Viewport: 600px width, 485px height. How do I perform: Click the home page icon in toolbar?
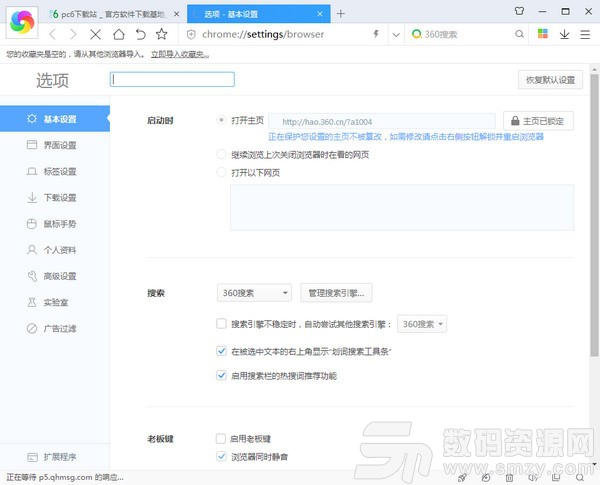(x=119, y=34)
